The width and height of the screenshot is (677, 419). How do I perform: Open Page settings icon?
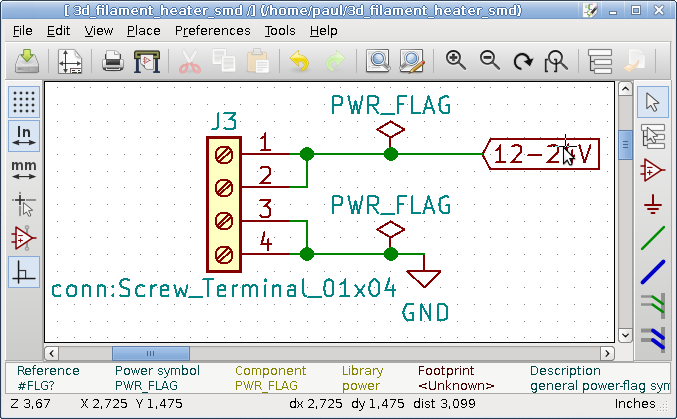point(70,61)
